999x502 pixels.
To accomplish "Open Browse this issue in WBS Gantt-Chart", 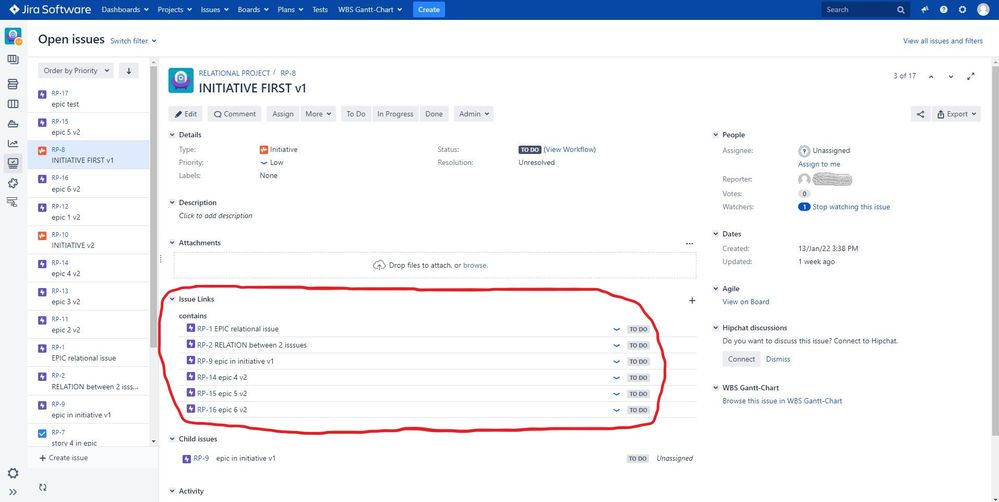I will pos(782,401).
